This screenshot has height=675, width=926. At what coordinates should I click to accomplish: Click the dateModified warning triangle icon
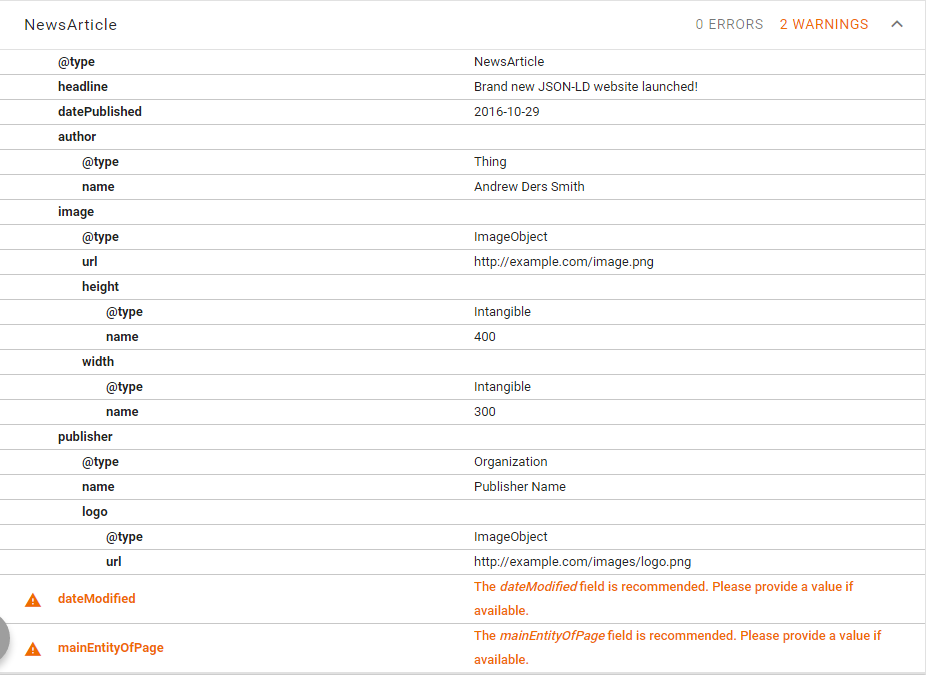point(33,600)
